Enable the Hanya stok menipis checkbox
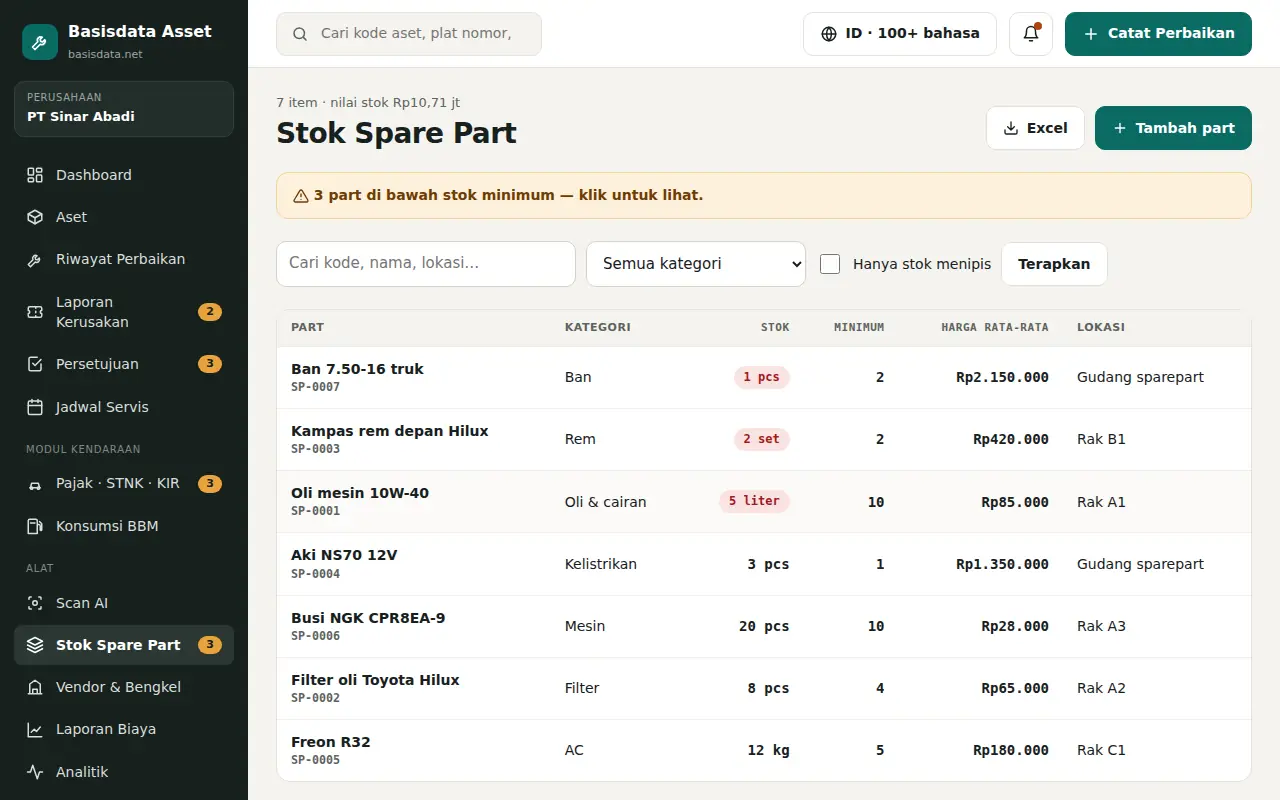 (x=830, y=264)
